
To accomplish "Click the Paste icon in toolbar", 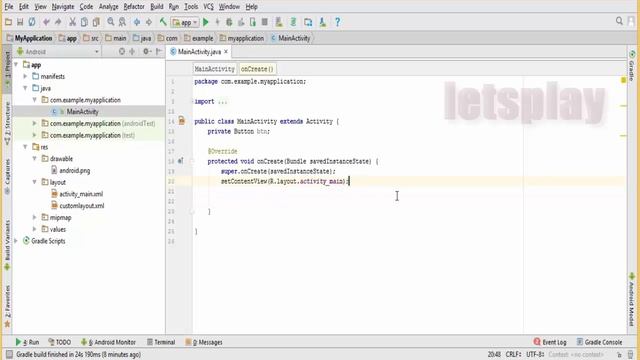I will (x=96, y=22).
